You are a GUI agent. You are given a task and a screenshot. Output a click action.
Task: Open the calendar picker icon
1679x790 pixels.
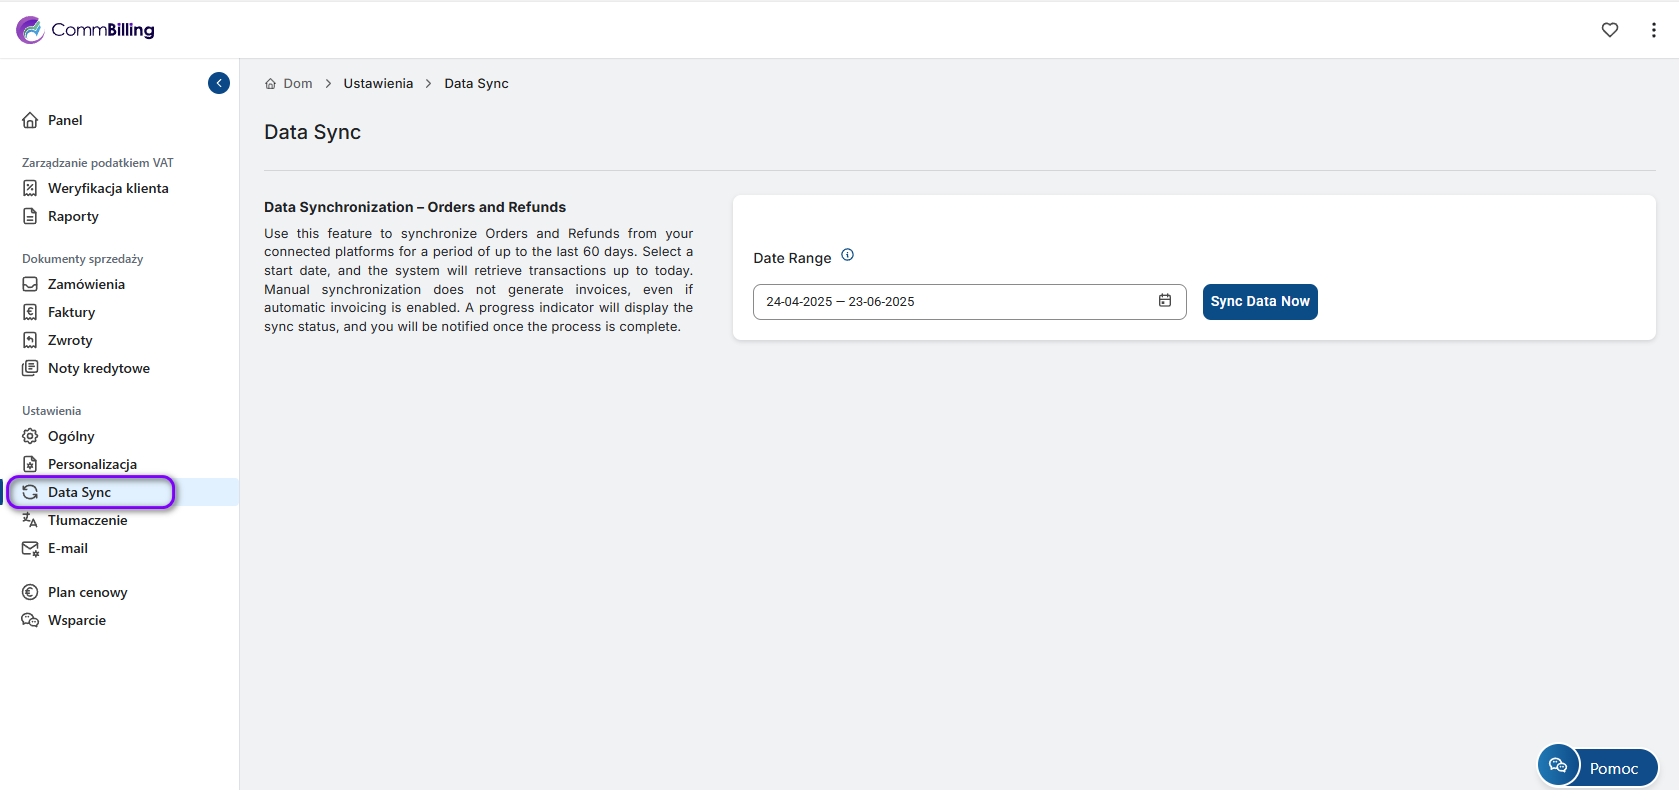coord(1165,301)
